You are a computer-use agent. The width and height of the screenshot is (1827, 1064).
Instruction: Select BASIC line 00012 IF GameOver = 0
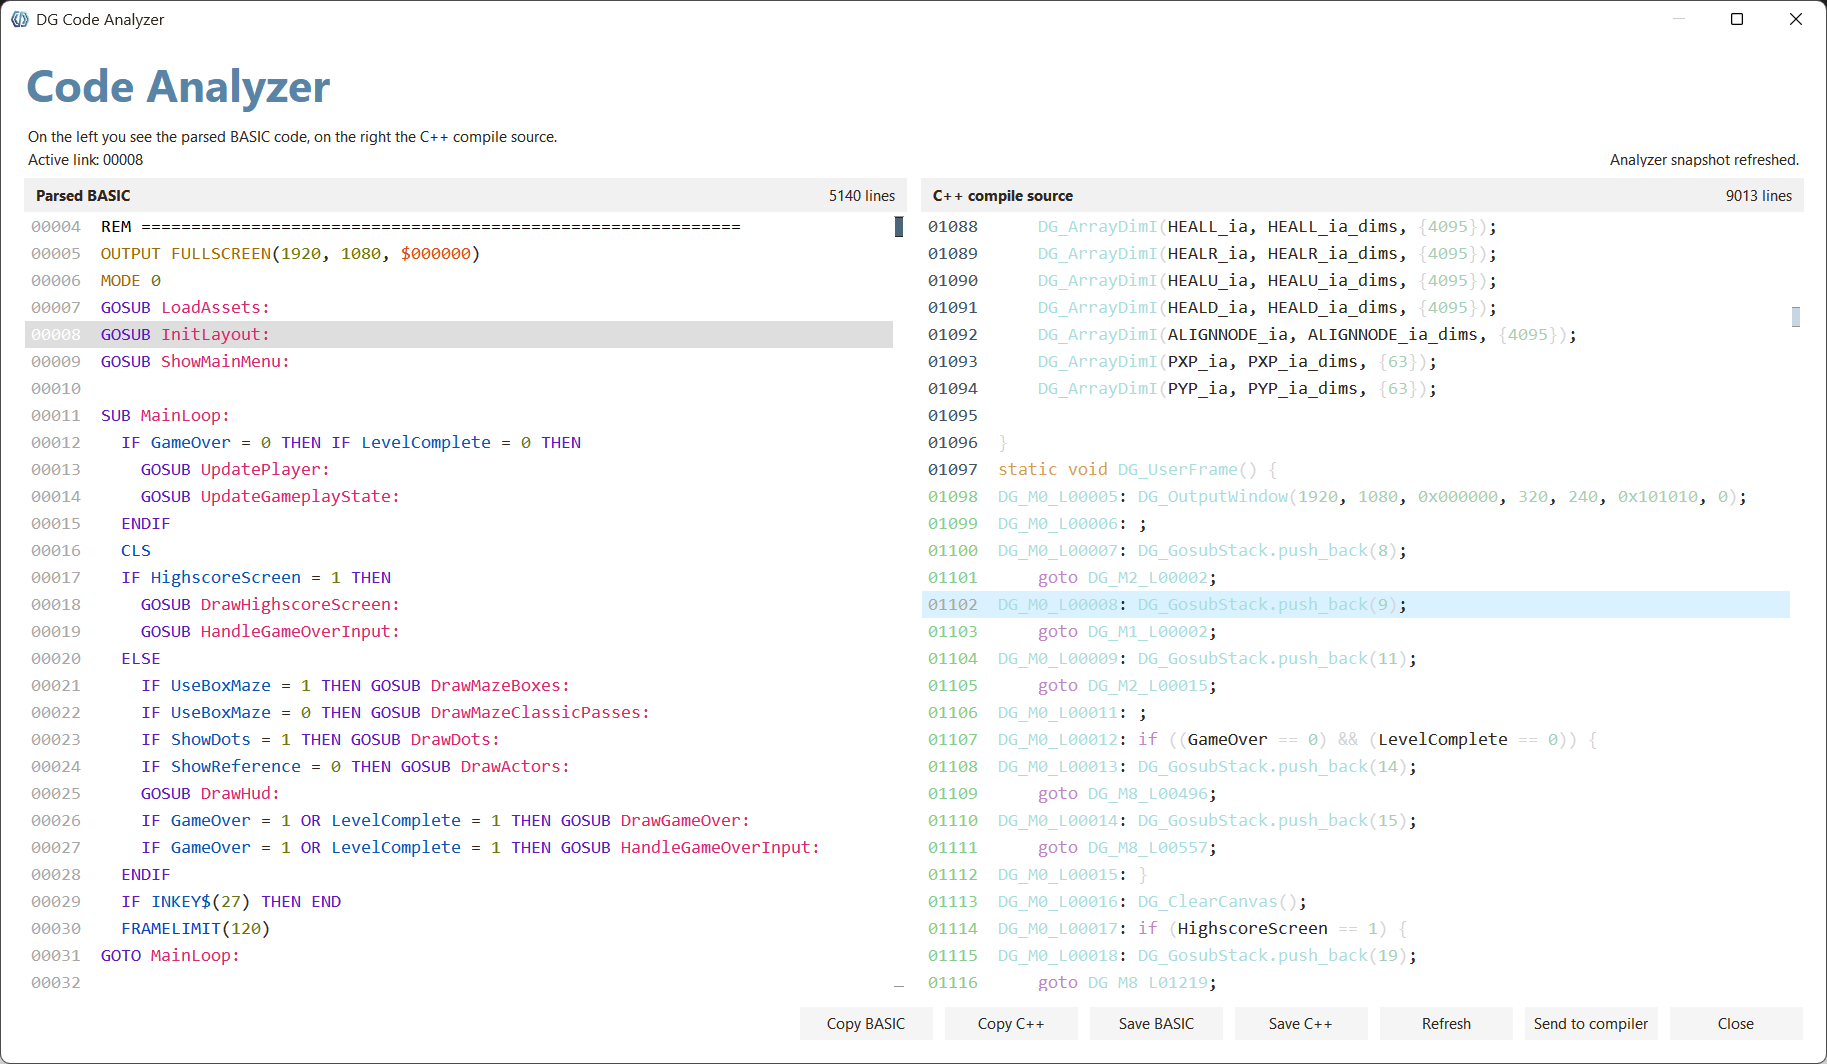[x=459, y=442]
